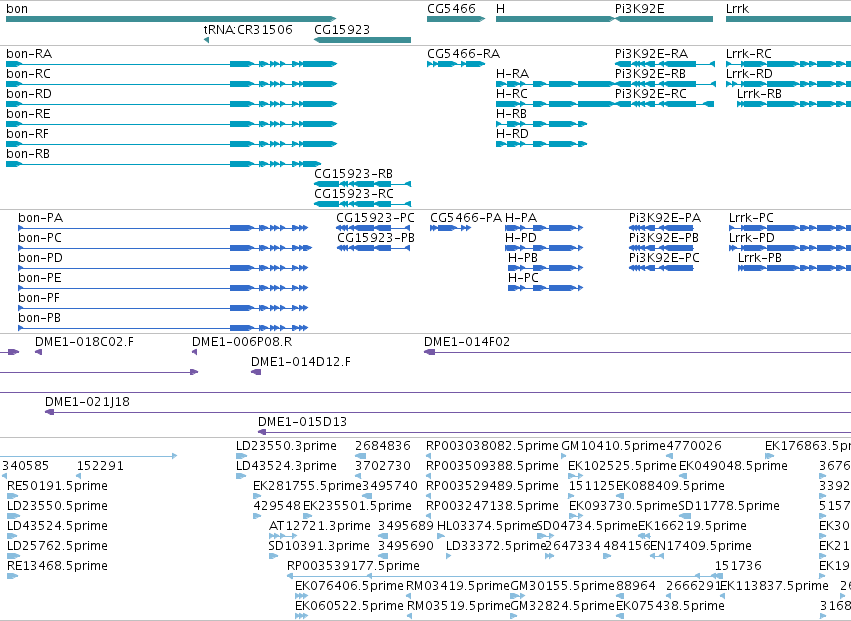This screenshot has height=621, width=851.
Task: Click the bon-RC transcript label
Action: point(28,74)
